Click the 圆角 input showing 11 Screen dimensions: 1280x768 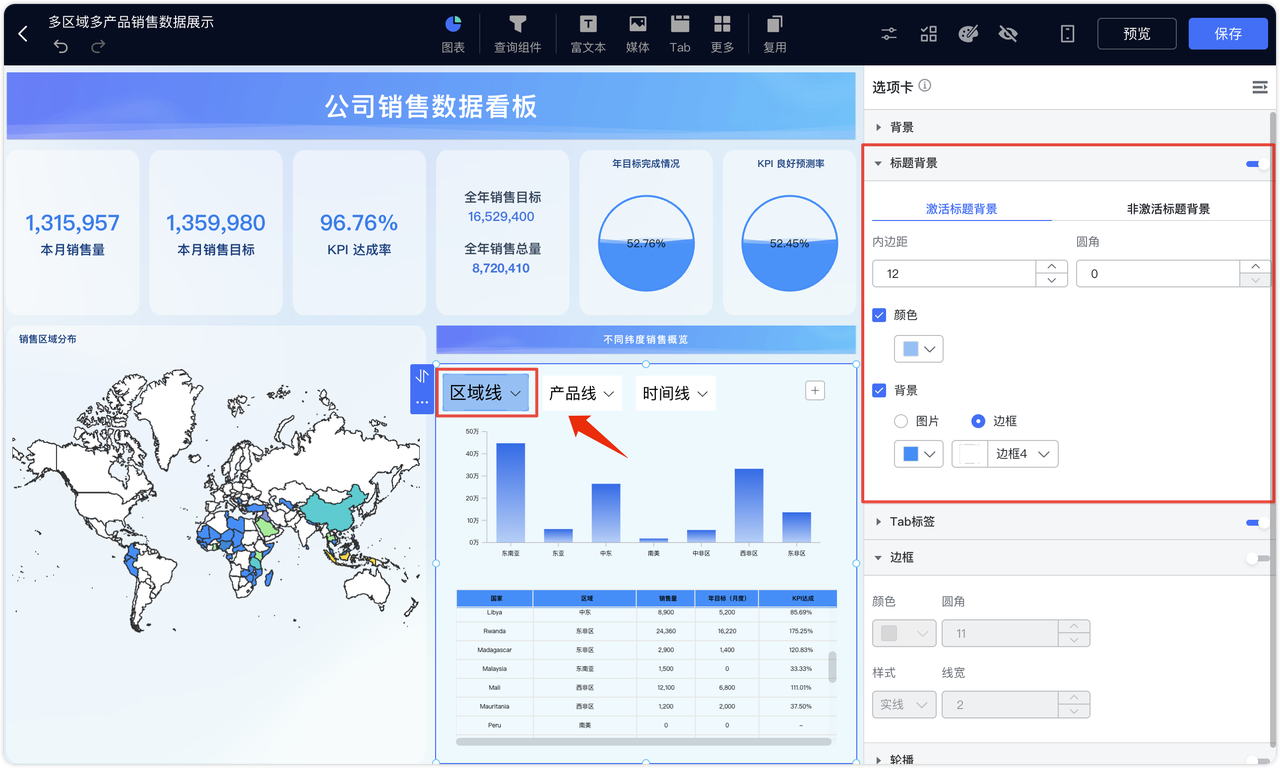click(1000, 633)
